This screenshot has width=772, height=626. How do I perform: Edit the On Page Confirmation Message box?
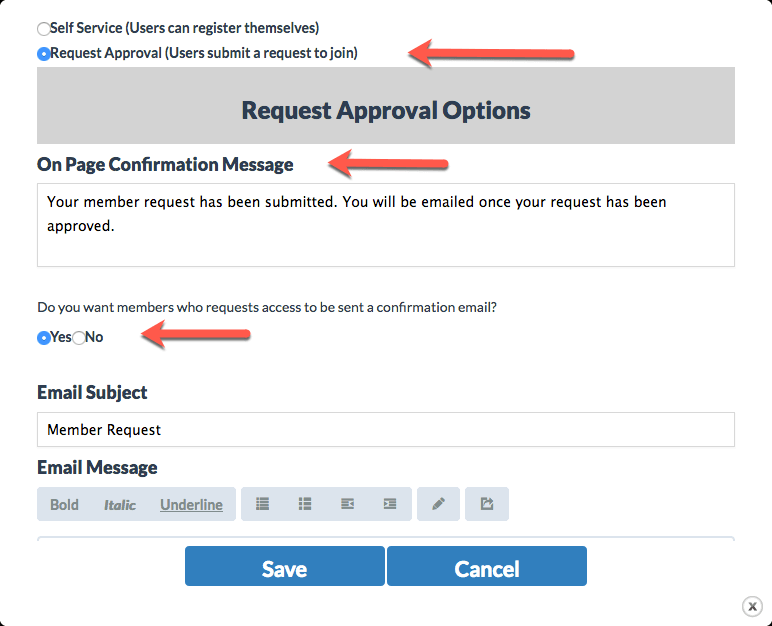pyautogui.click(x=386, y=225)
